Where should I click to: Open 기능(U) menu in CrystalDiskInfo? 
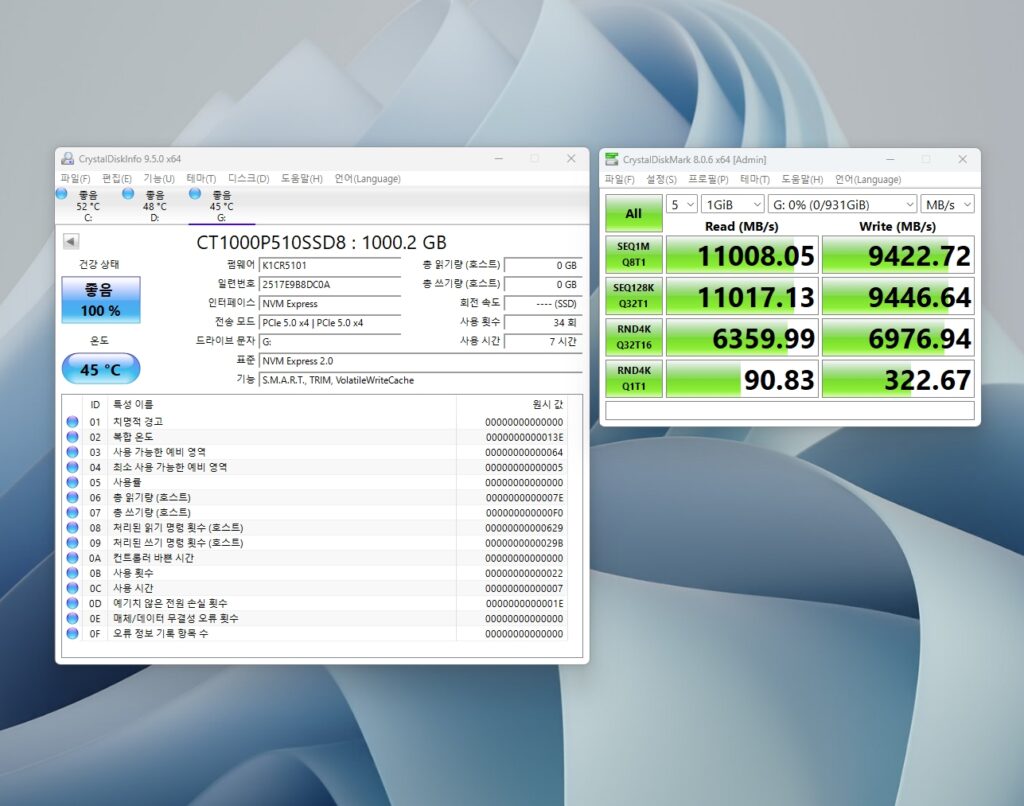click(159, 178)
